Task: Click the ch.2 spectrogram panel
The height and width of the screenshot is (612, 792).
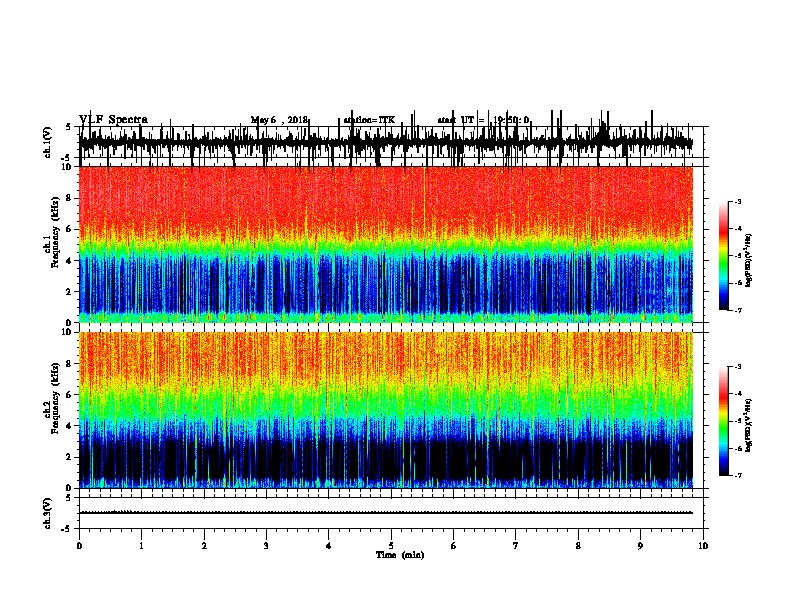Action: (386, 410)
